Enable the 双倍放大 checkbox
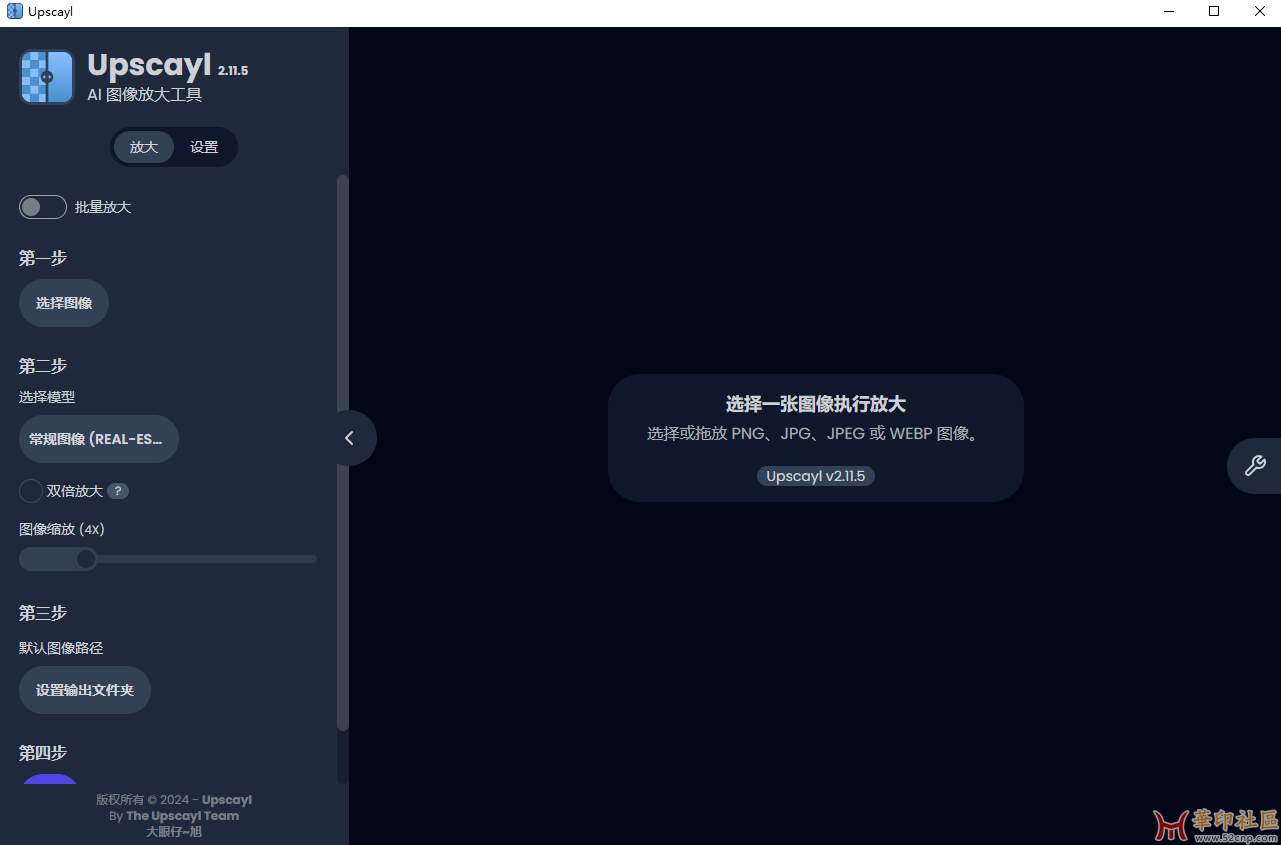 pos(31,491)
